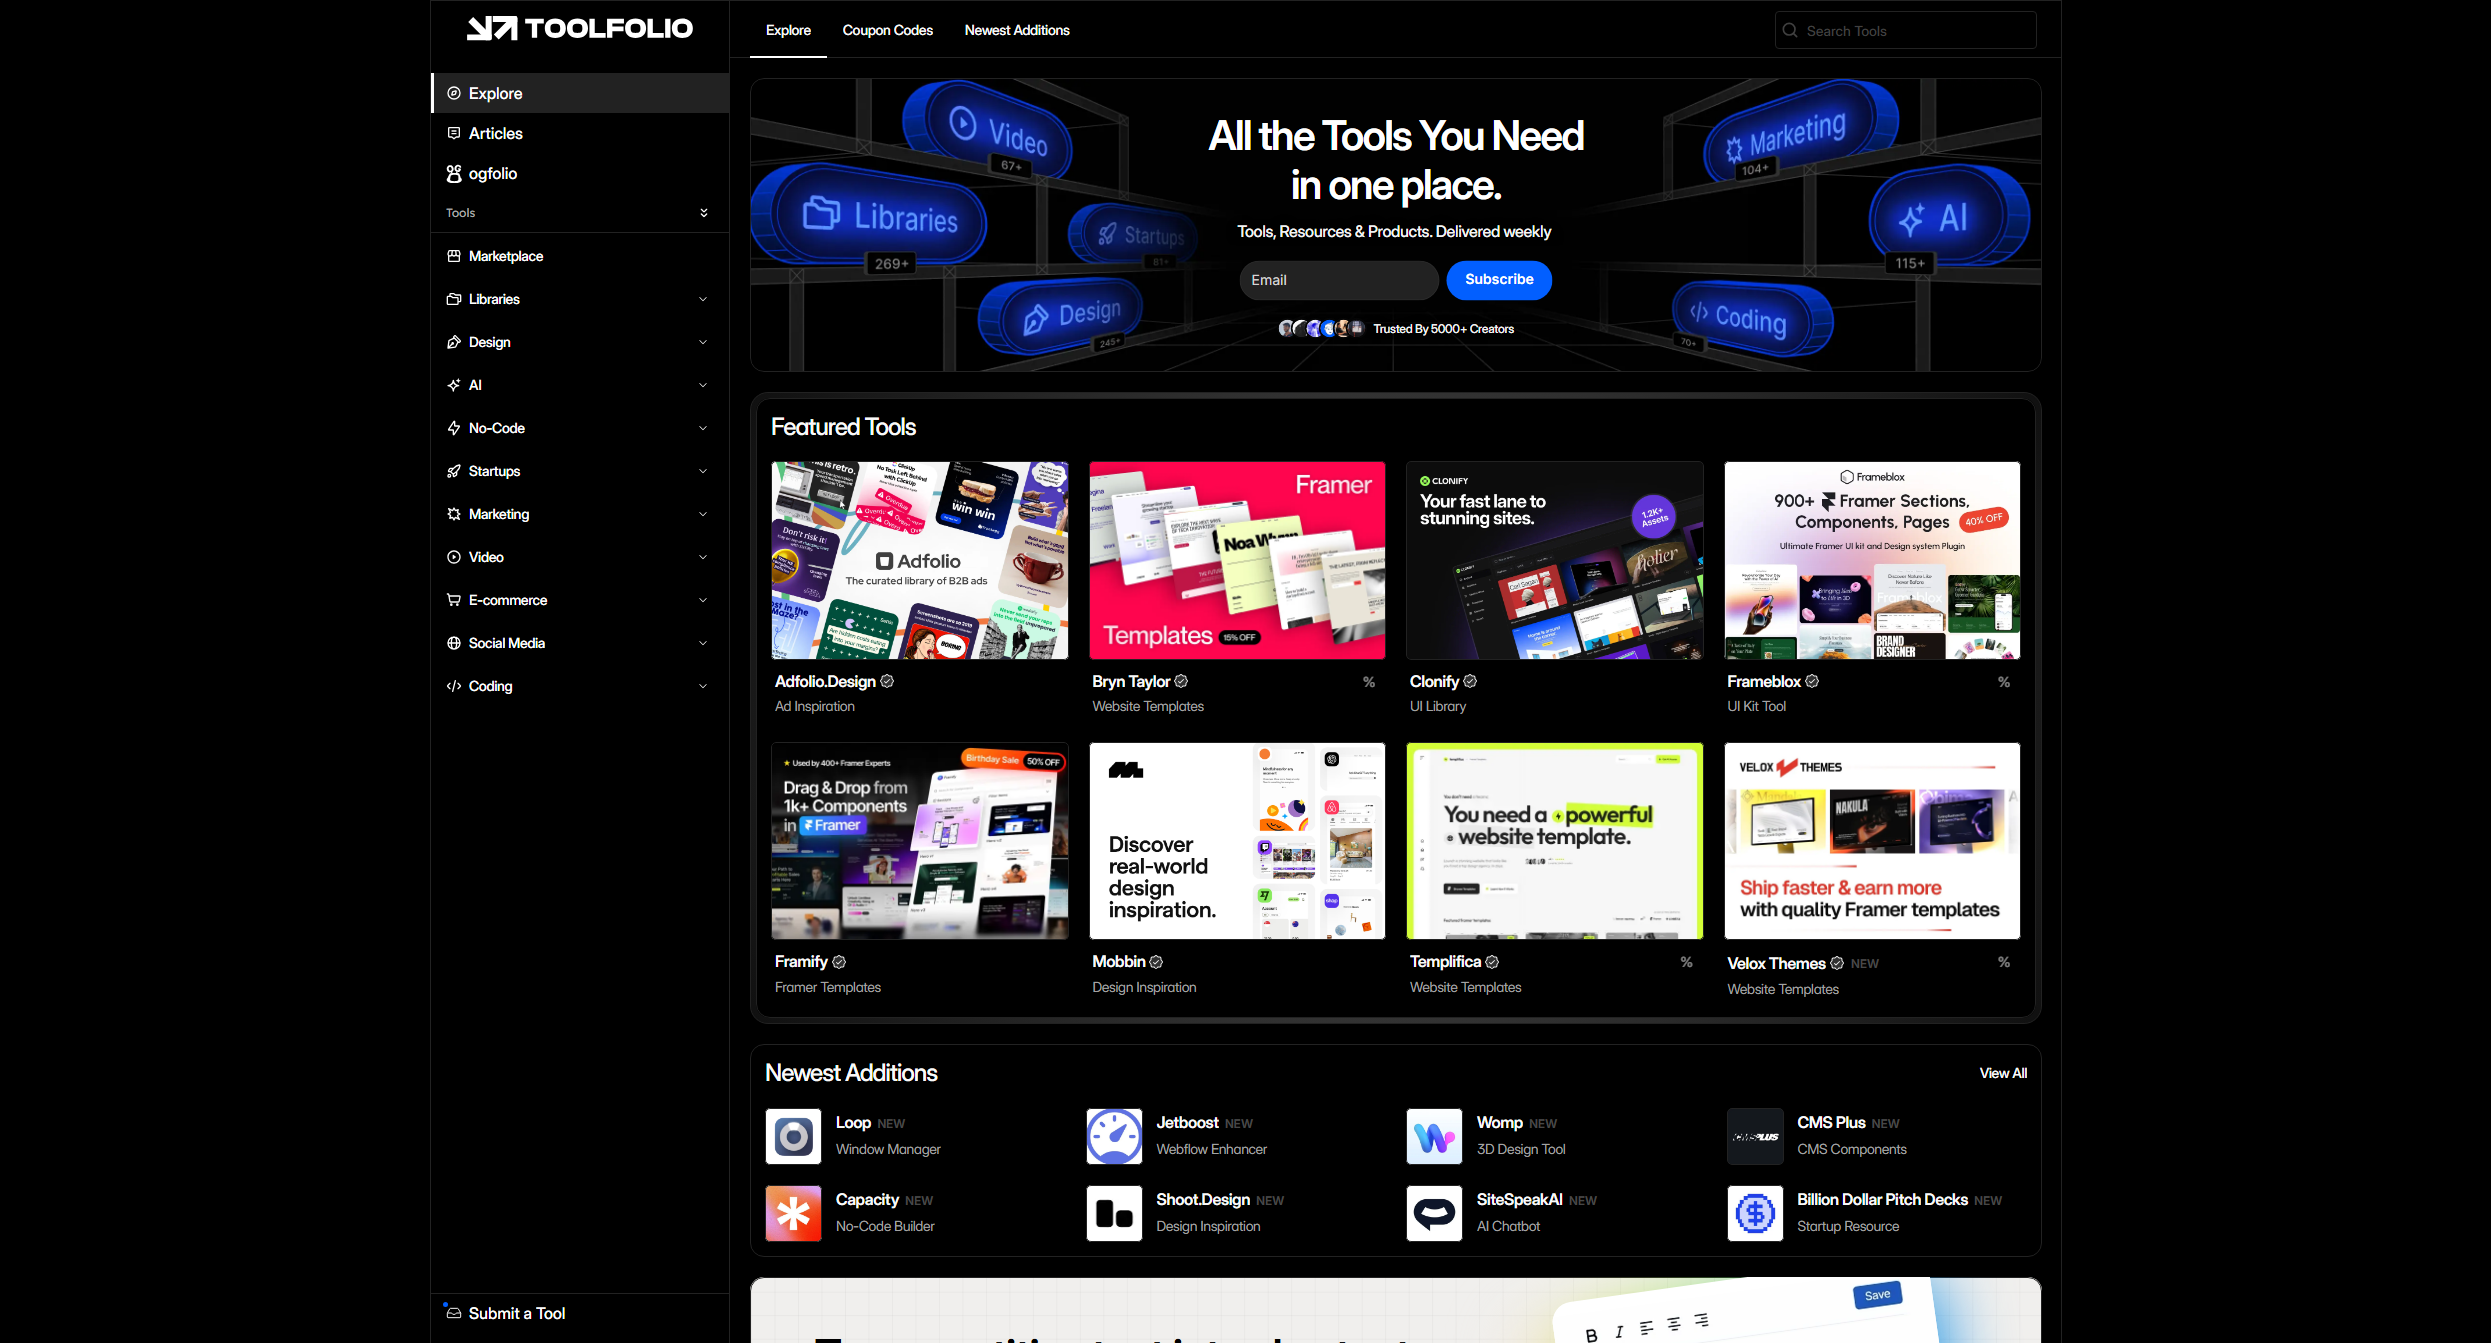The image size is (2491, 1343).
Task: Open the Billion Dollar Pitch Decks icon
Action: (1755, 1213)
